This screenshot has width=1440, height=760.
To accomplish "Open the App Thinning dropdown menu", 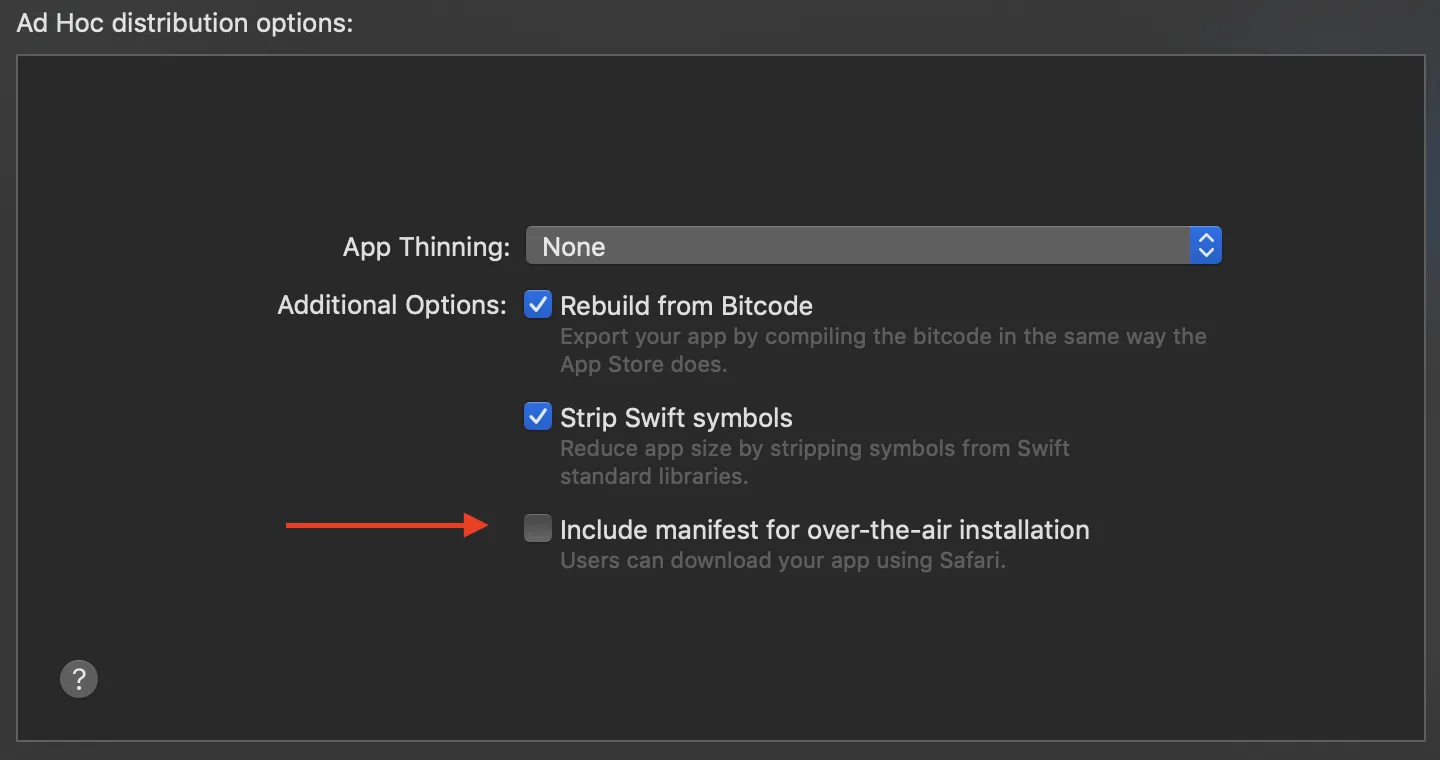I will coord(872,246).
